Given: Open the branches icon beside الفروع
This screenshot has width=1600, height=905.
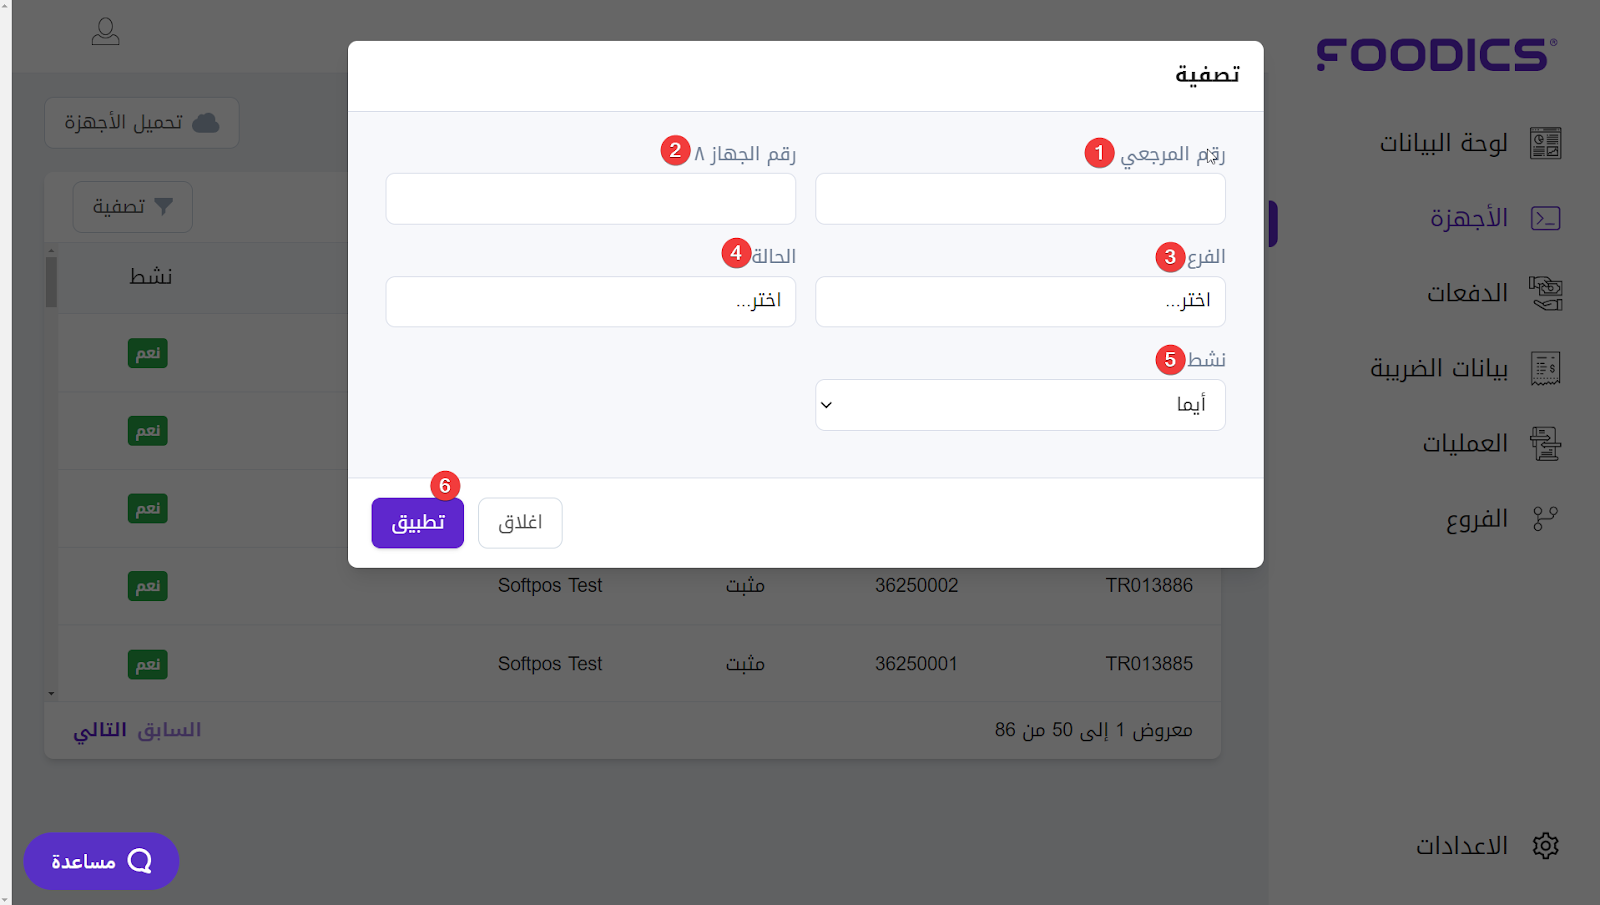Looking at the screenshot, I should pyautogui.click(x=1545, y=518).
